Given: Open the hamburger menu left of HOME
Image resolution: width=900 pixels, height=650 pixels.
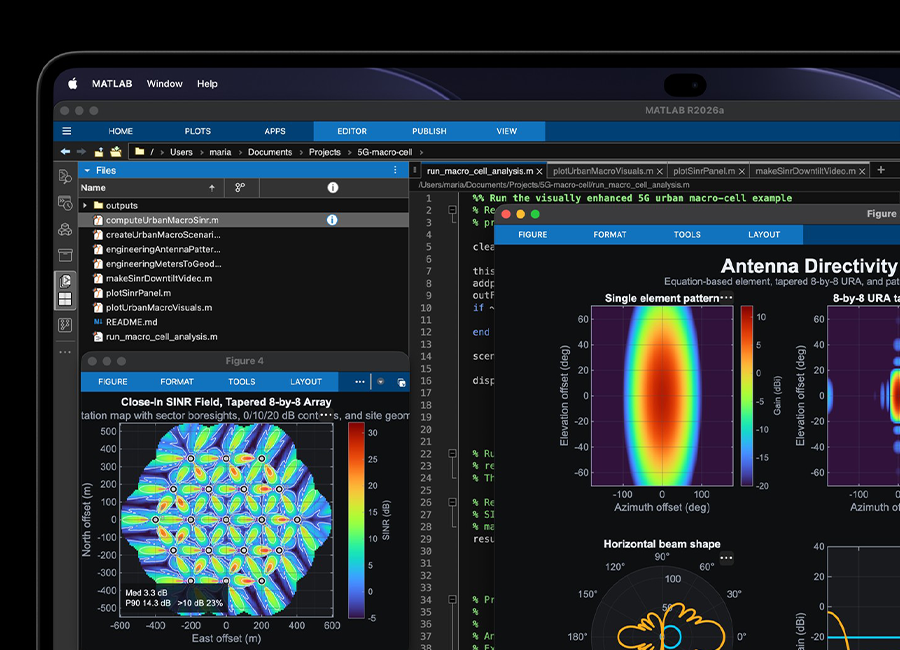Looking at the screenshot, I should point(67,131).
